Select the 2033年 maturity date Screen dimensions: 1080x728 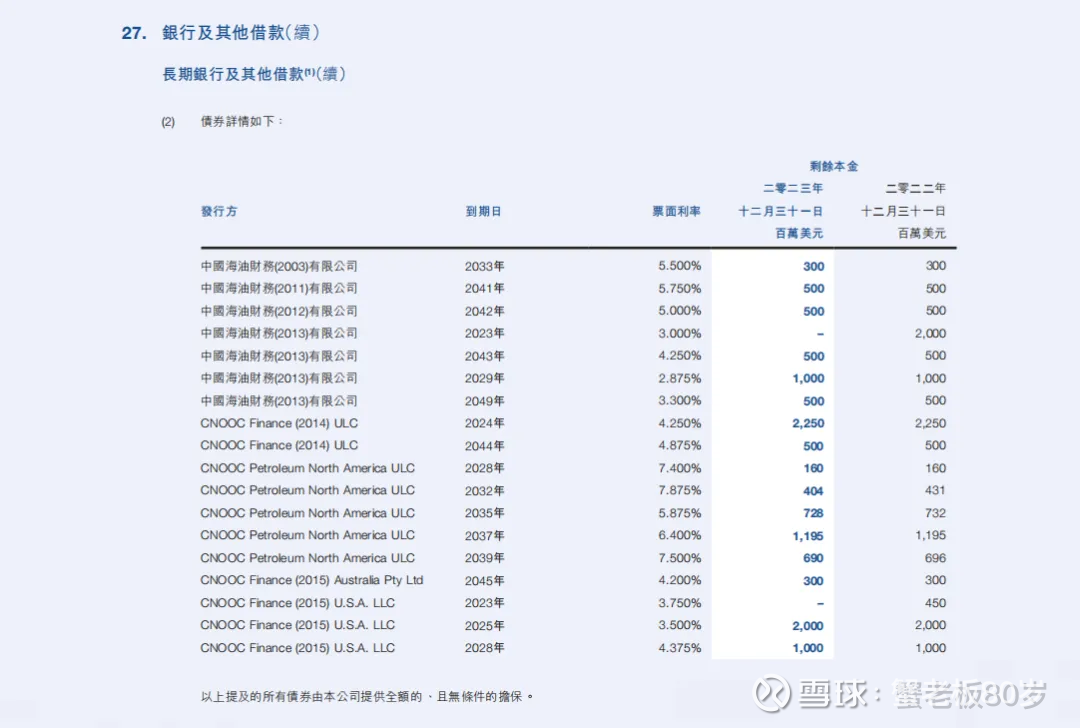[484, 266]
